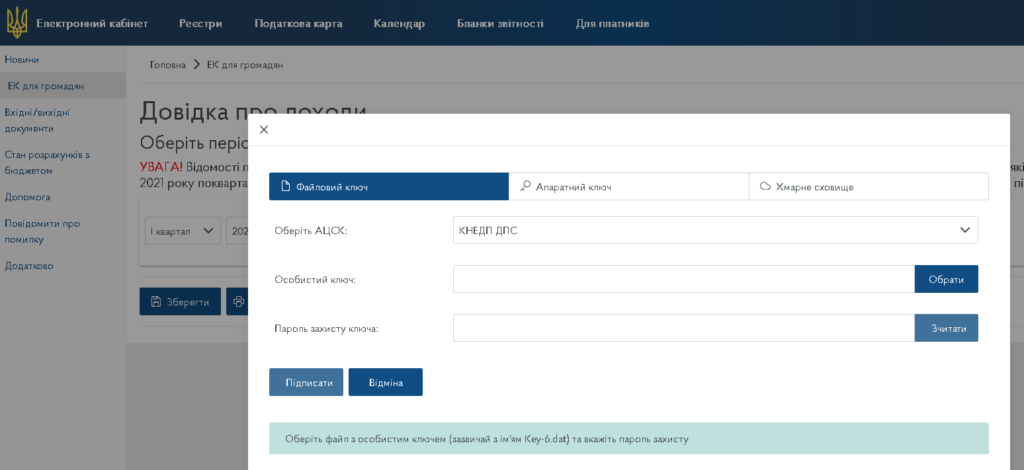Click the Підписати button
The height and width of the screenshot is (470, 1024).
pyautogui.click(x=306, y=382)
